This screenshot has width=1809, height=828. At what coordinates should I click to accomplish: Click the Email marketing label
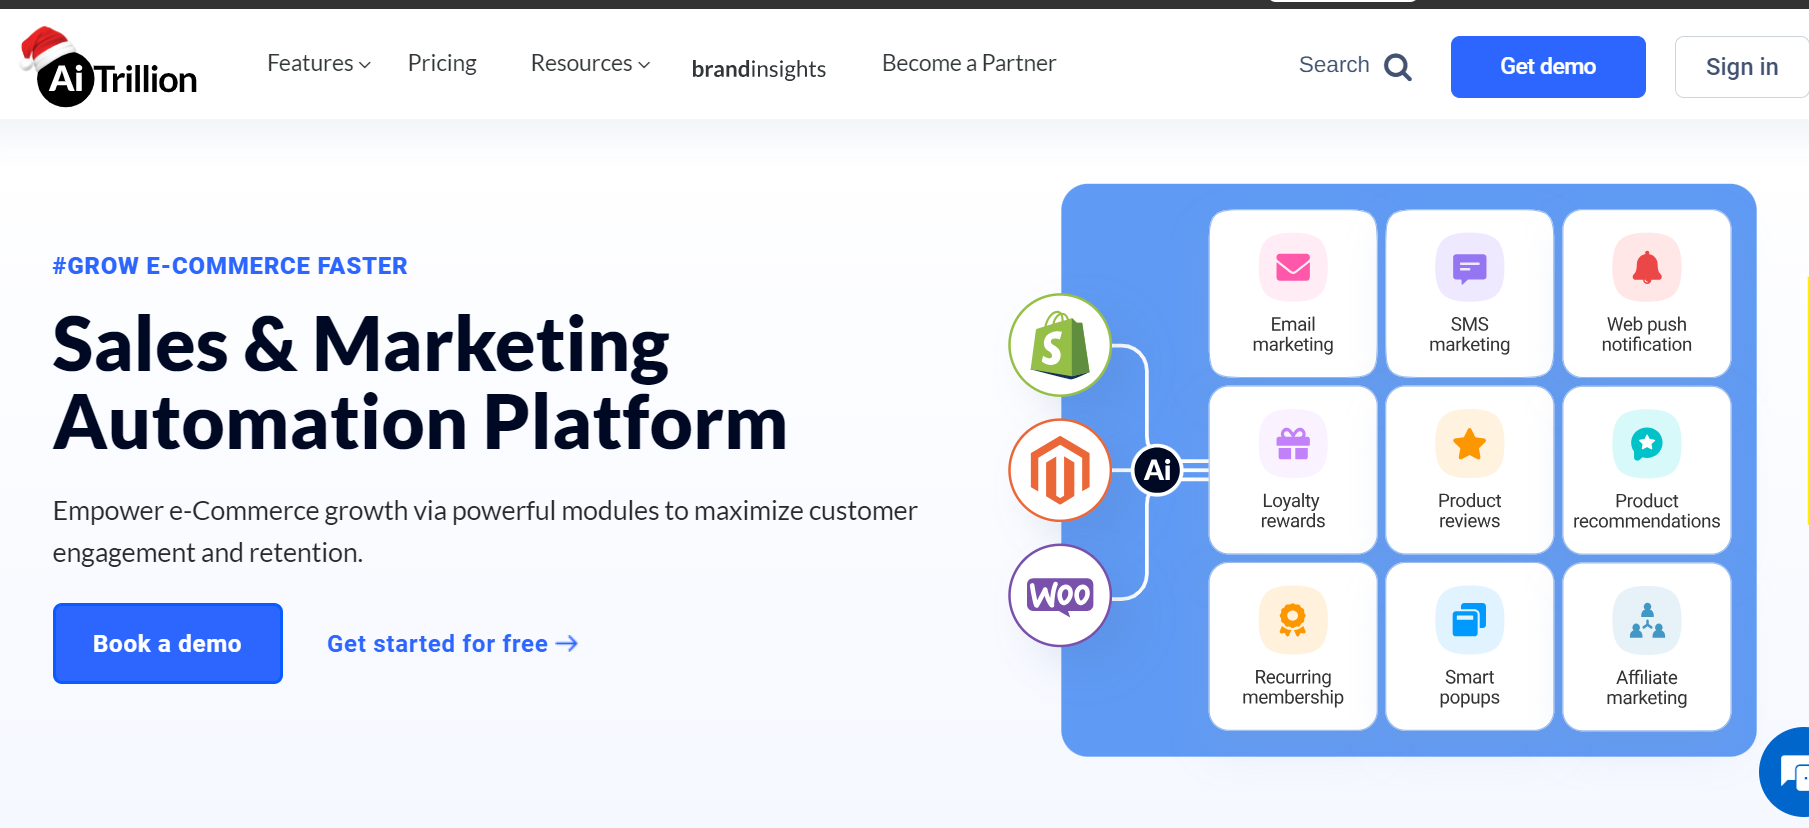1293,334
